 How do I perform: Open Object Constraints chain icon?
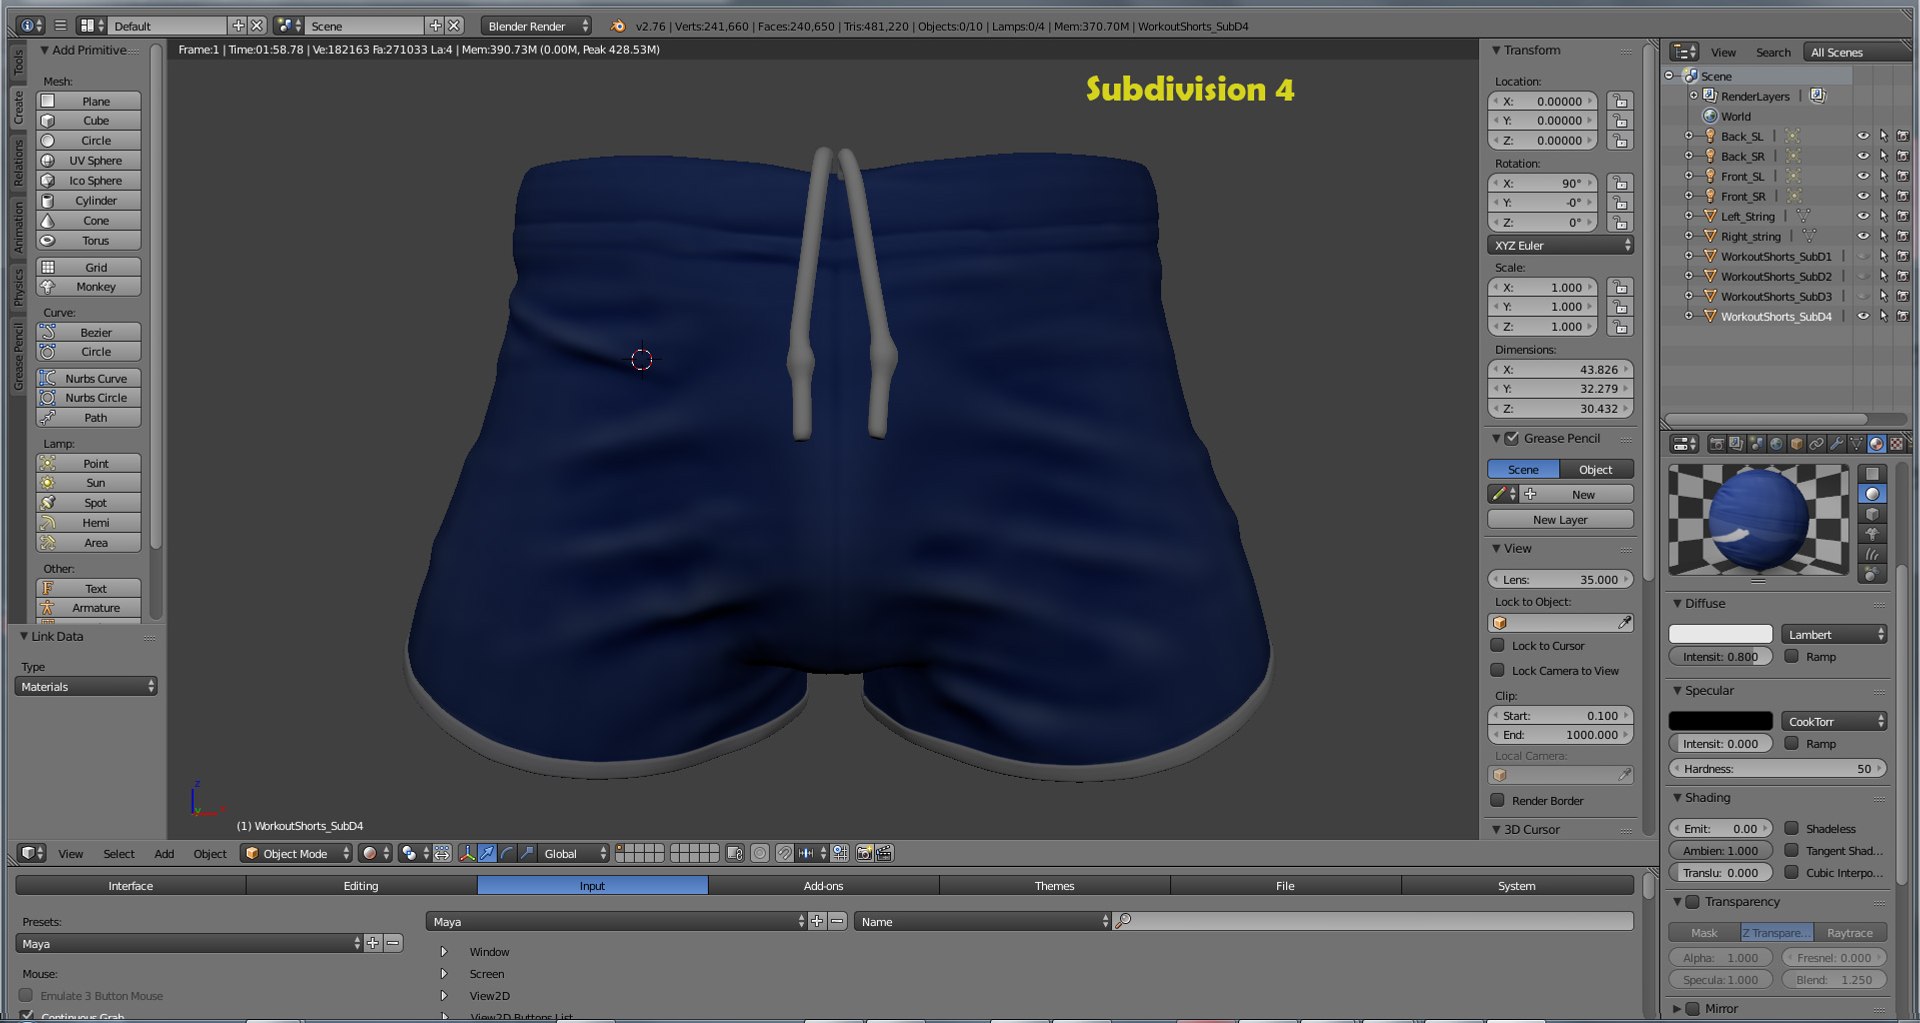(x=1816, y=444)
